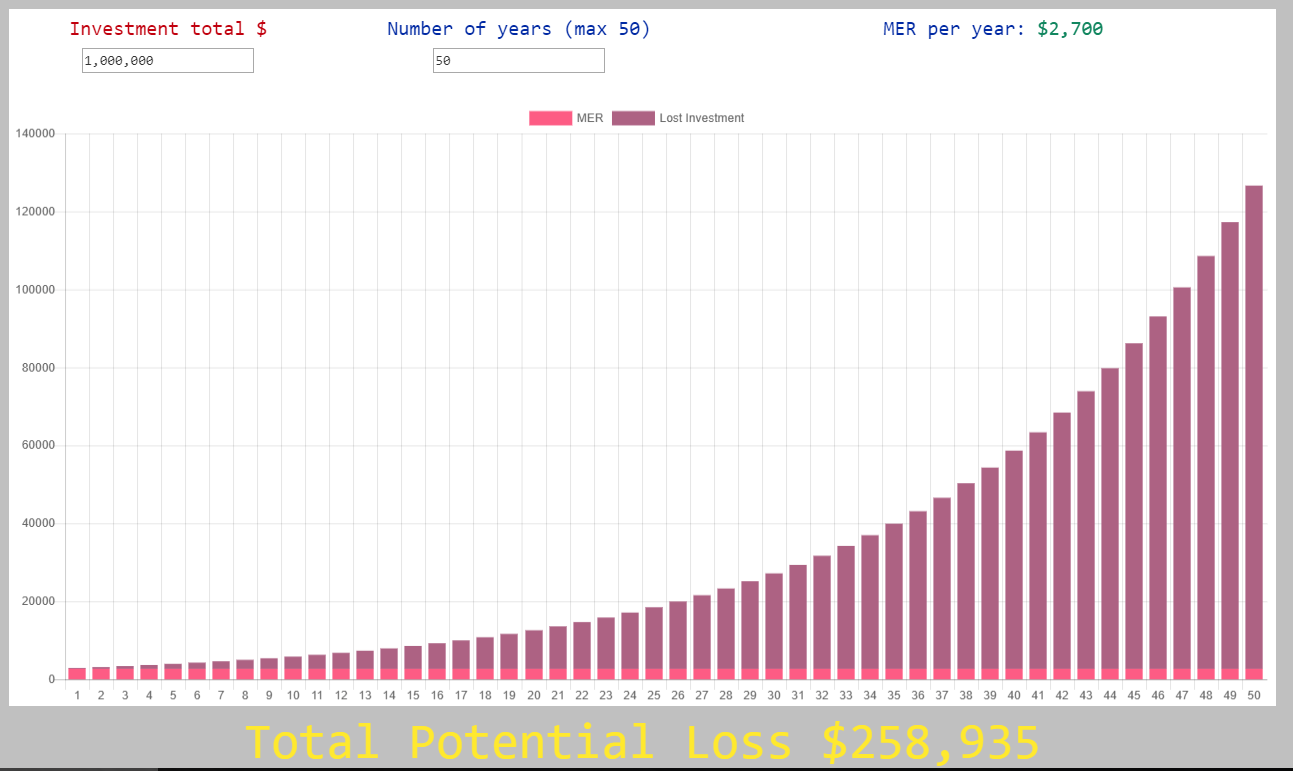Click the bar for year 30
Viewport: 1293px width, 771px height.
774,626
